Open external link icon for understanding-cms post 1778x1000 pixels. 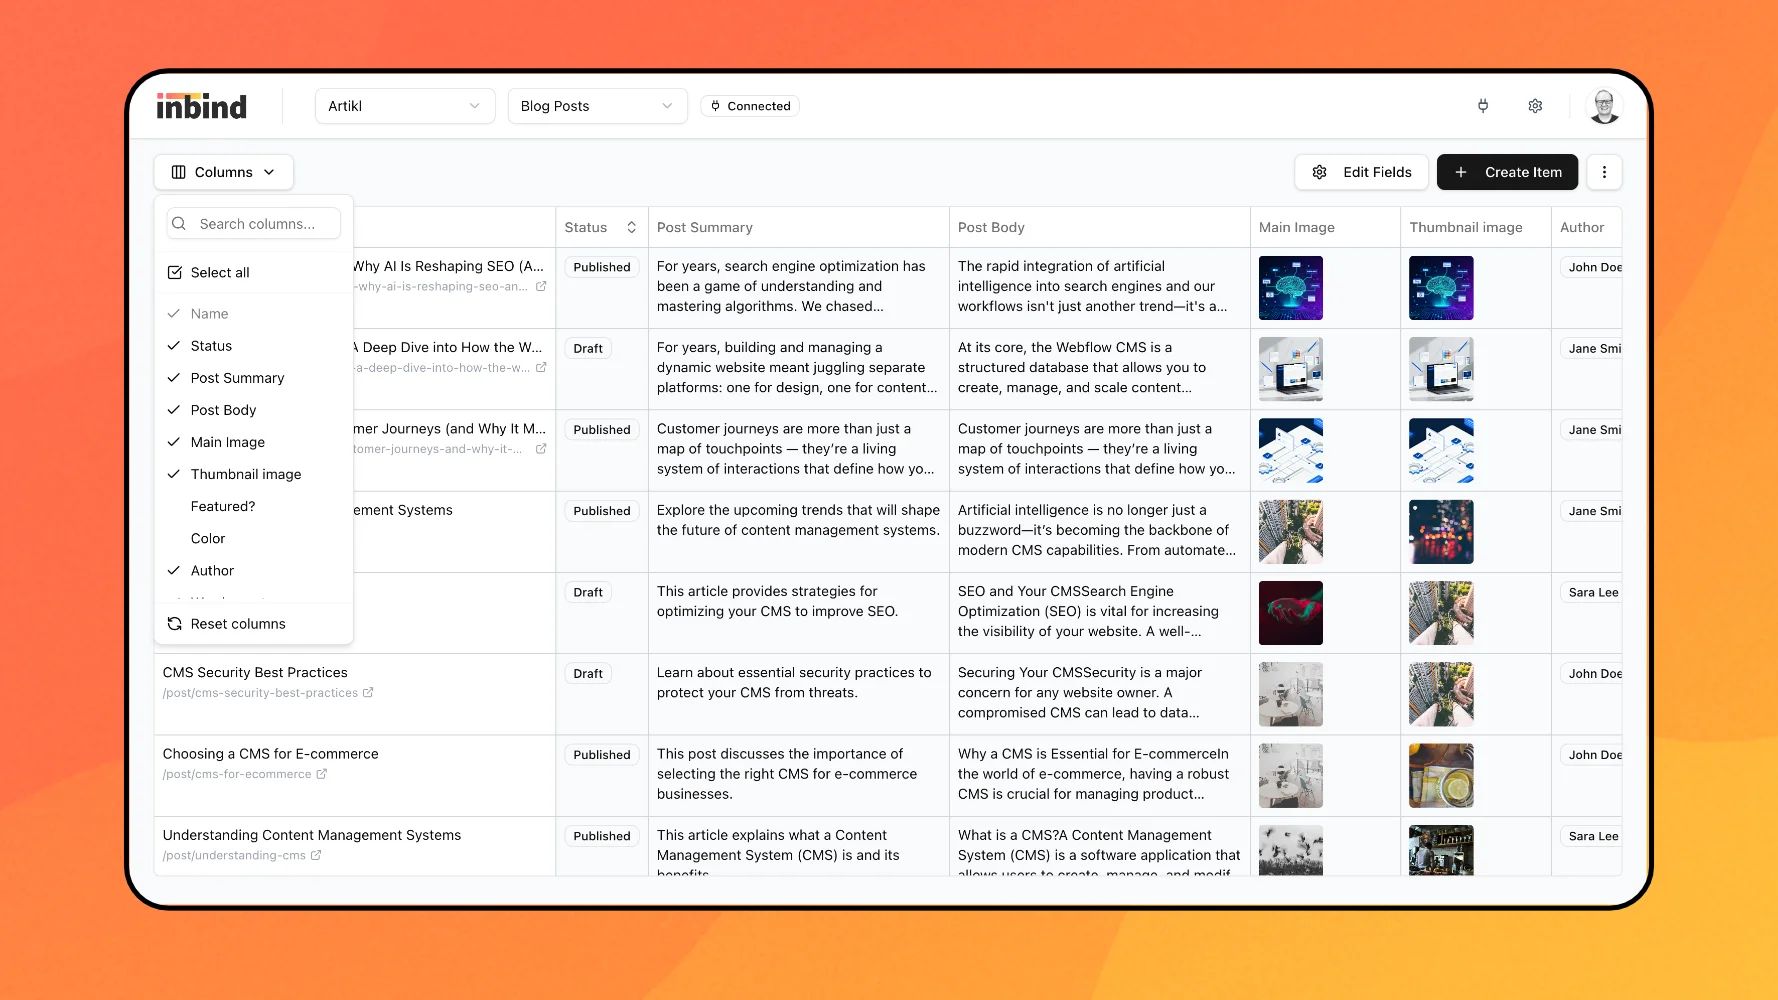tap(316, 856)
